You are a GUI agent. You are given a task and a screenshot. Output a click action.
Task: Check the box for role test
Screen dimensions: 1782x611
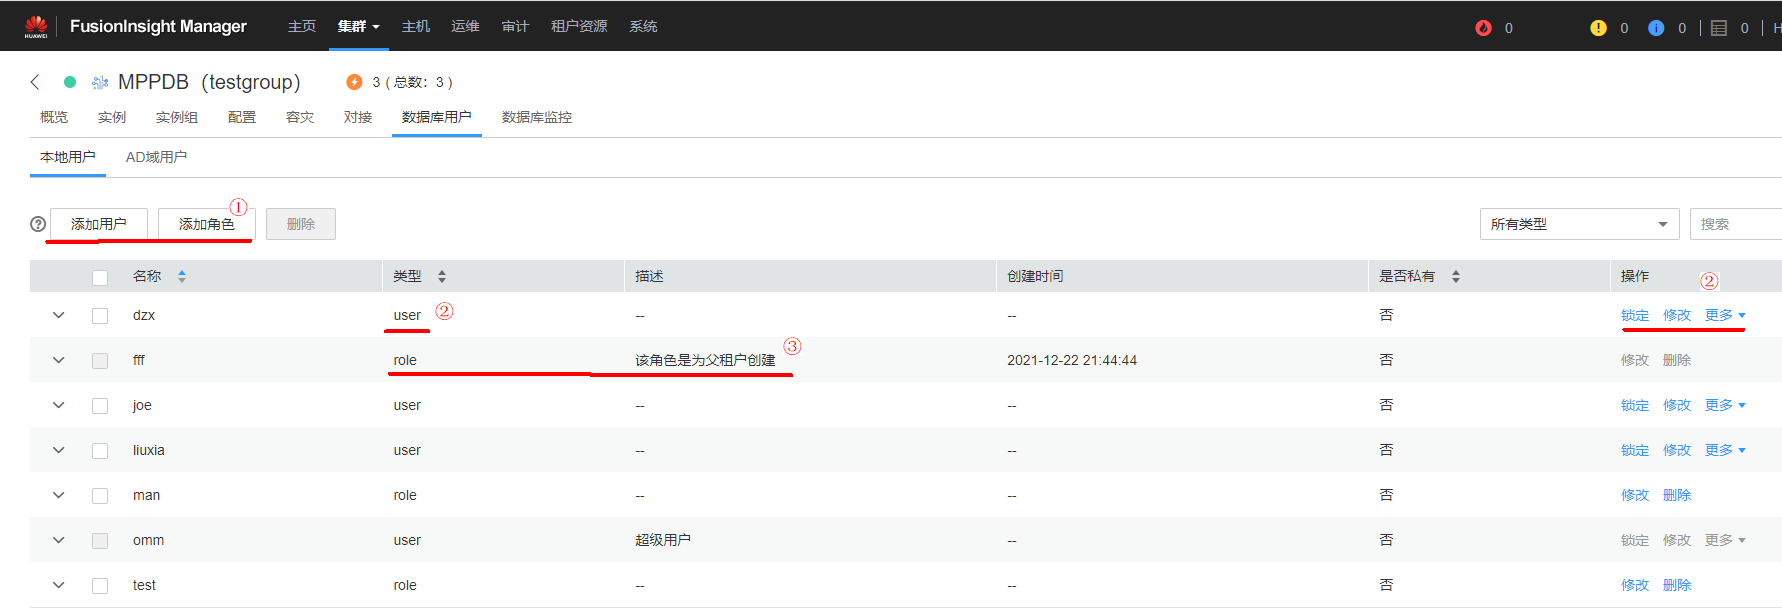100,586
